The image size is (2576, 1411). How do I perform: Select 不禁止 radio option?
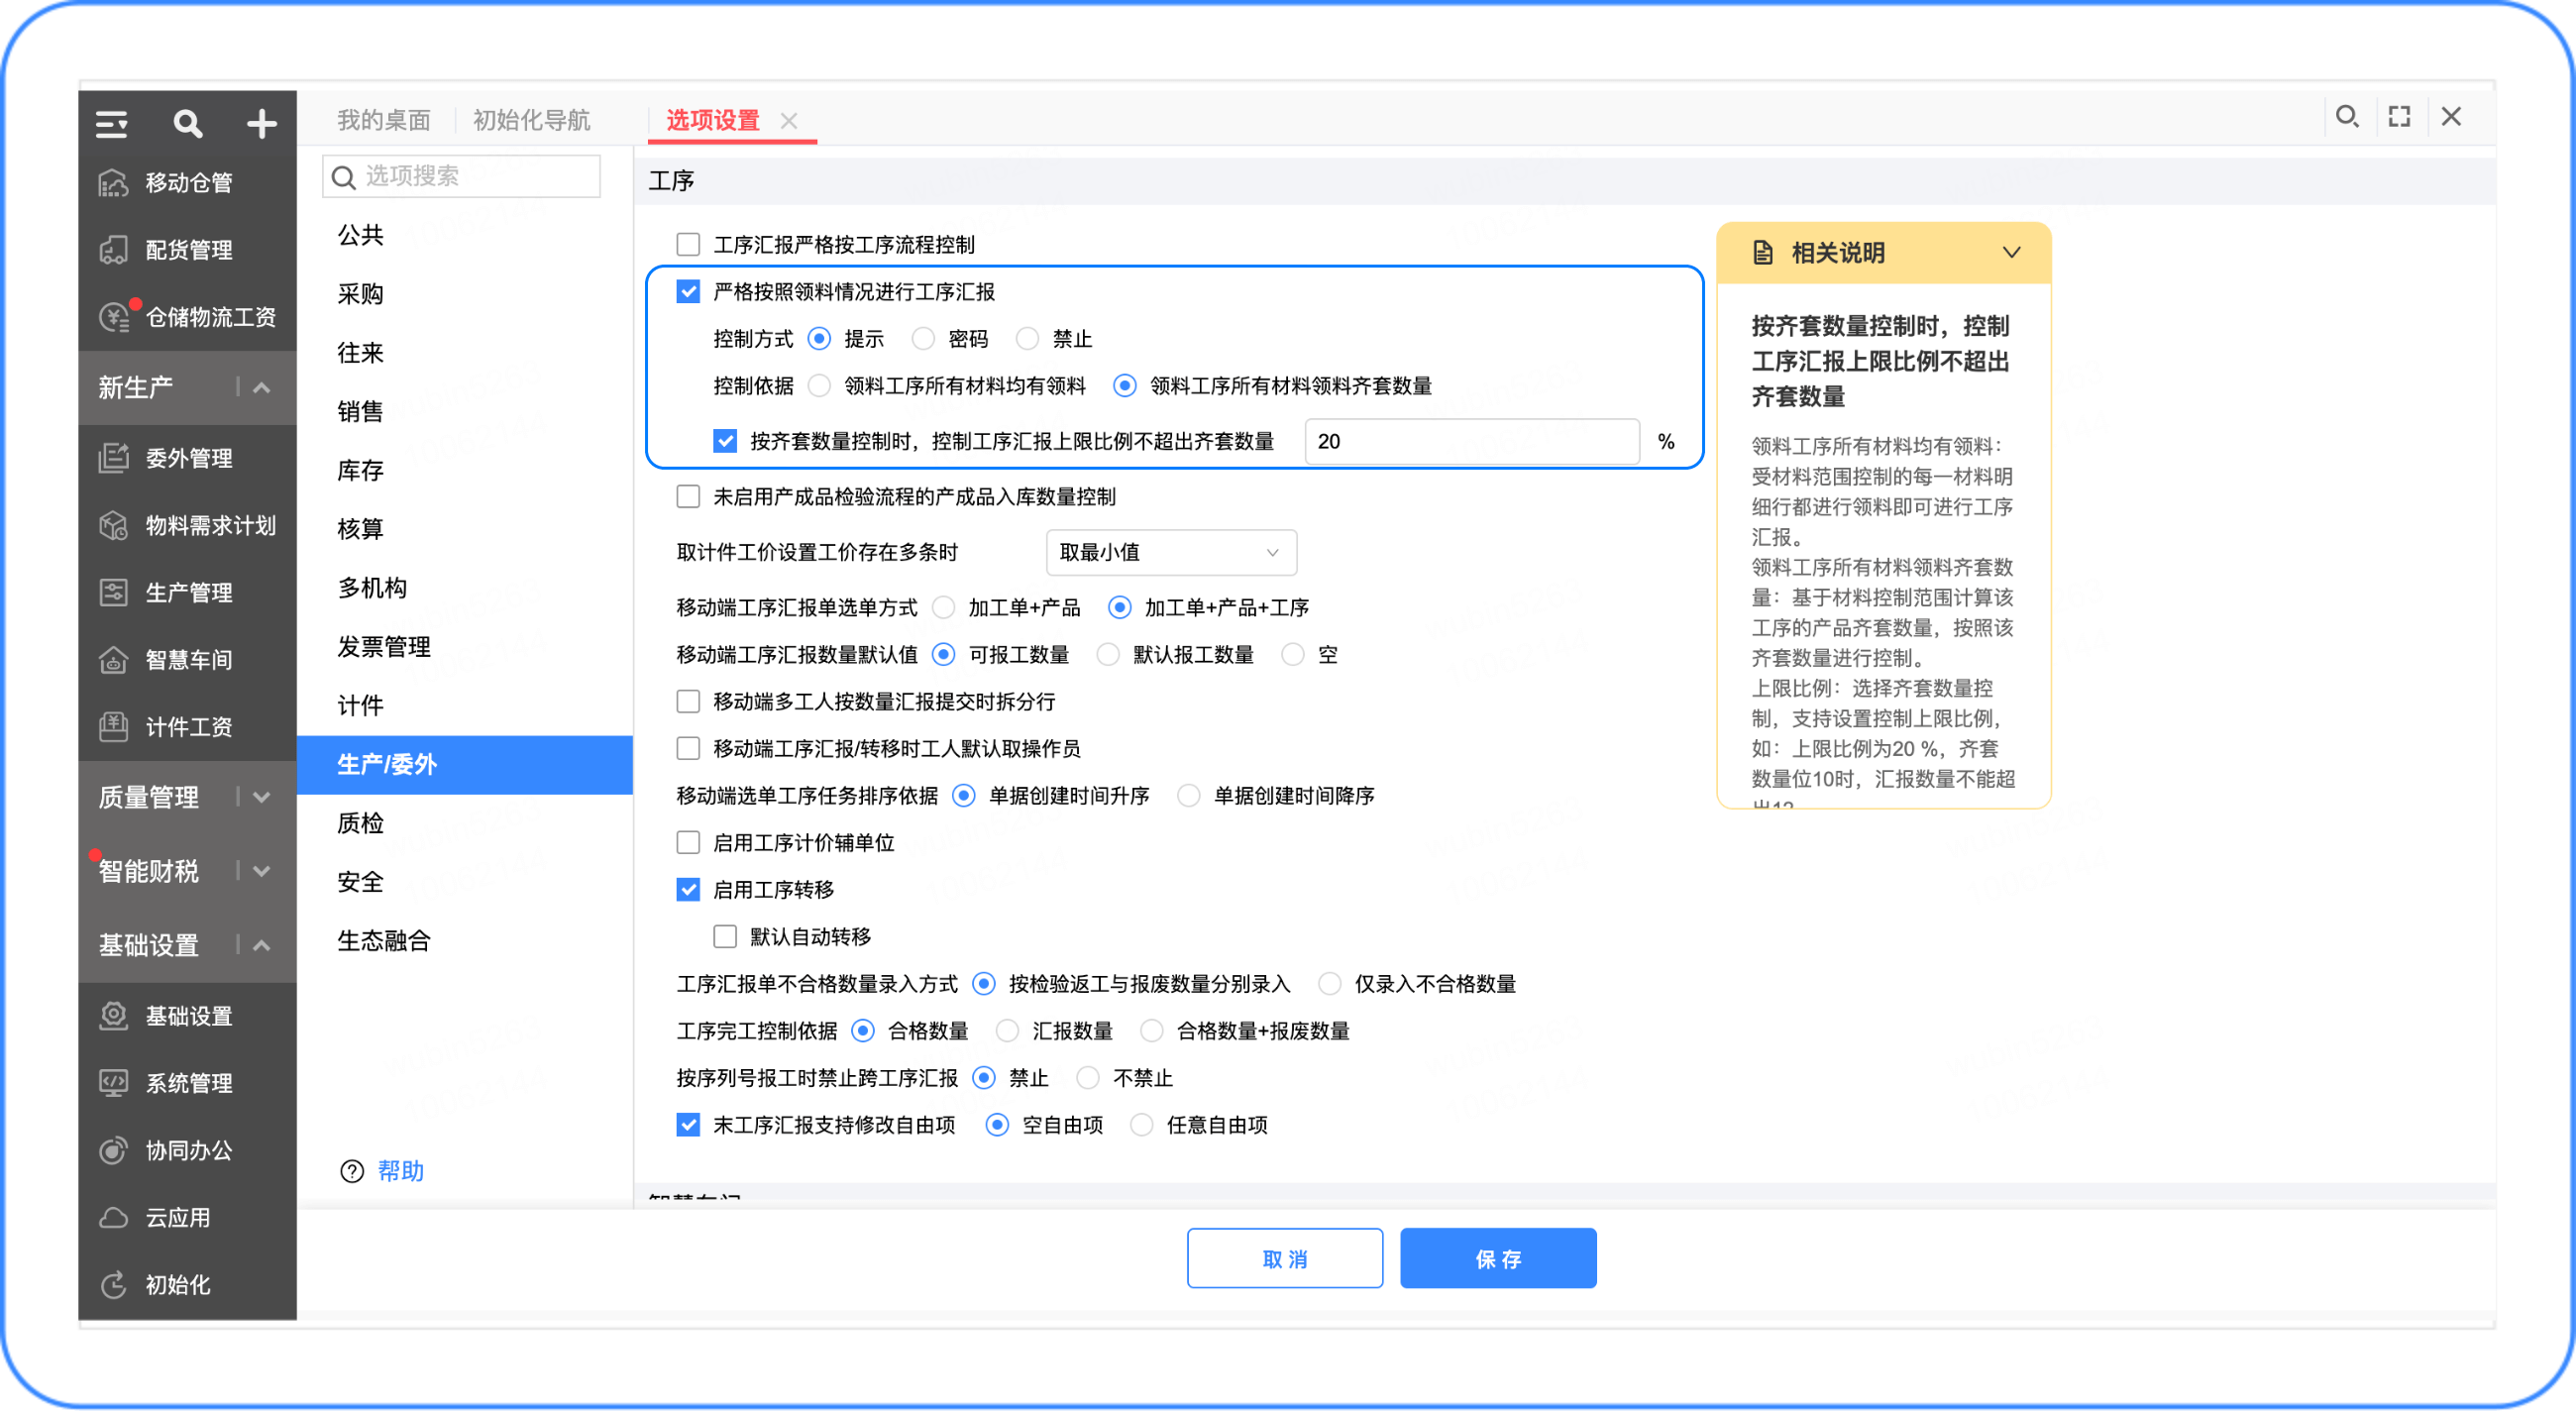pyautogui.click(x=1088, y=1078)
